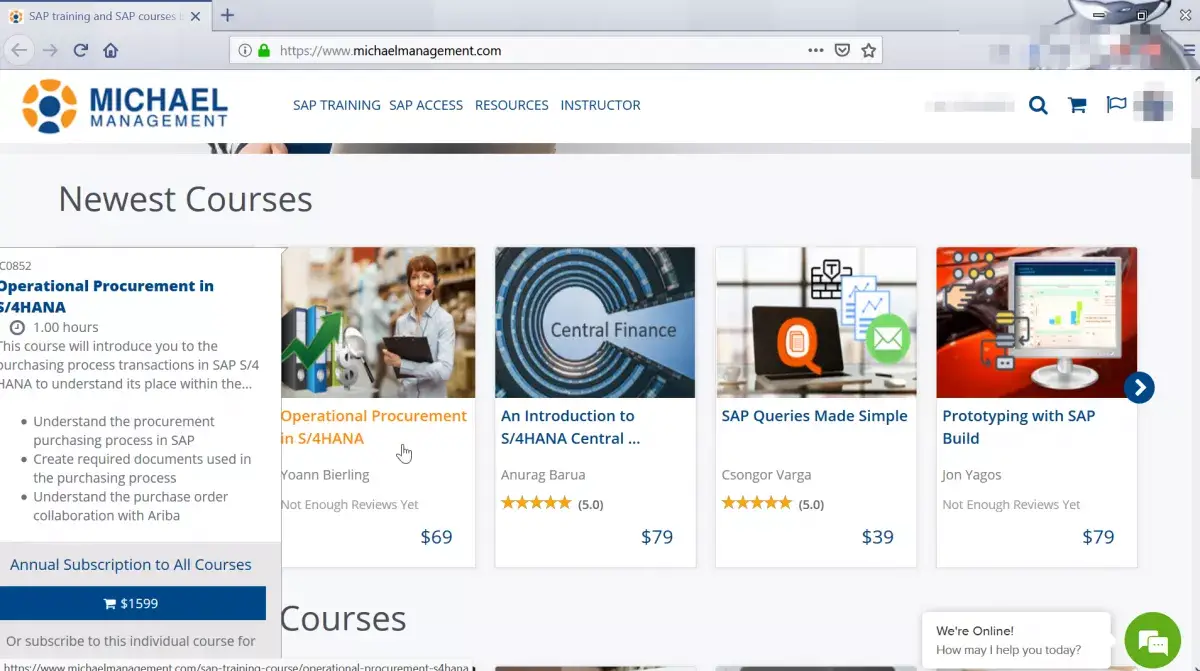Open the live chat bubble icon

(1153, 641)
